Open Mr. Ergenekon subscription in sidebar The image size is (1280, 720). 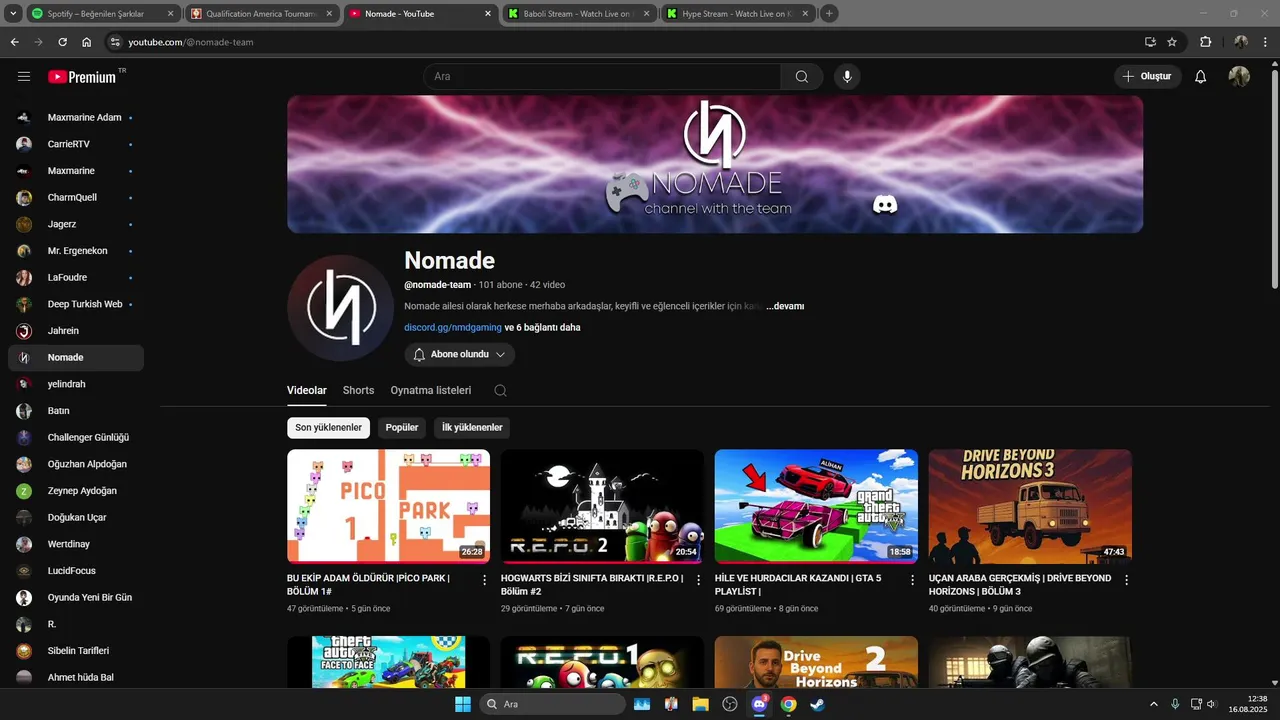coord(76,251)
